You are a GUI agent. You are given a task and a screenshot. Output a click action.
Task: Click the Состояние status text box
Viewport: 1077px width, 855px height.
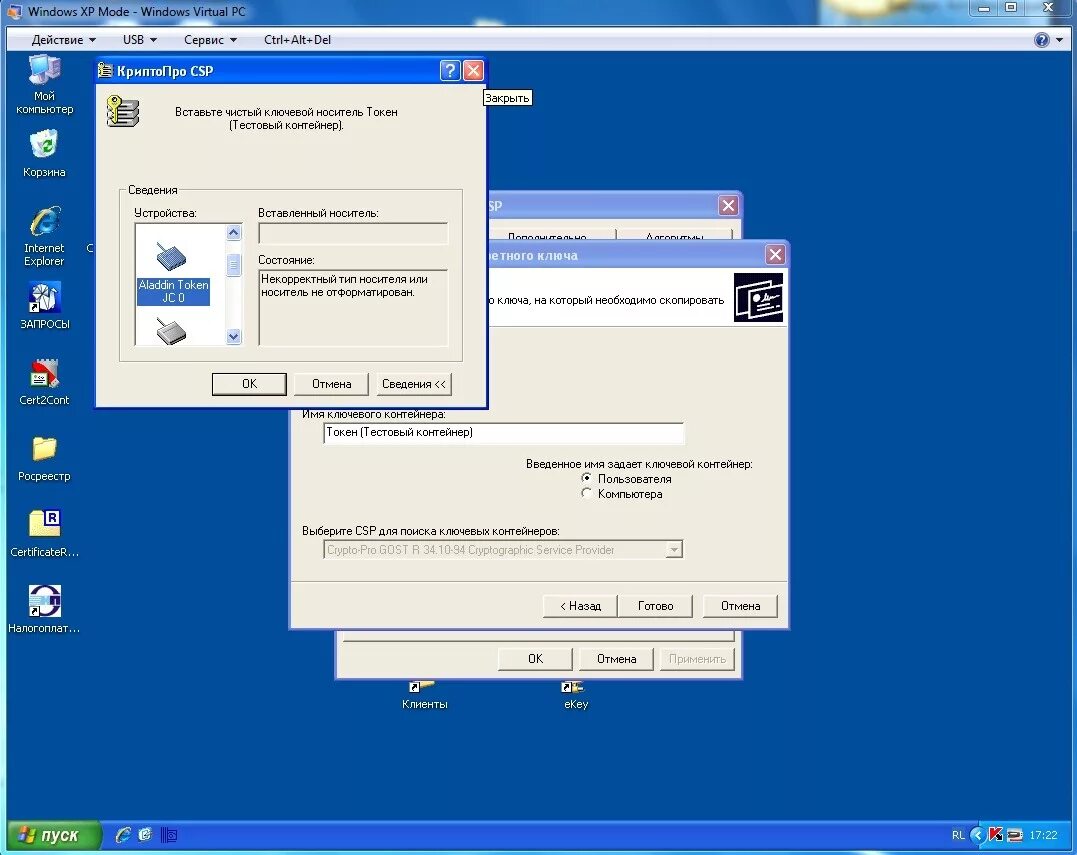pyautogui.click(x=353, y=308)
